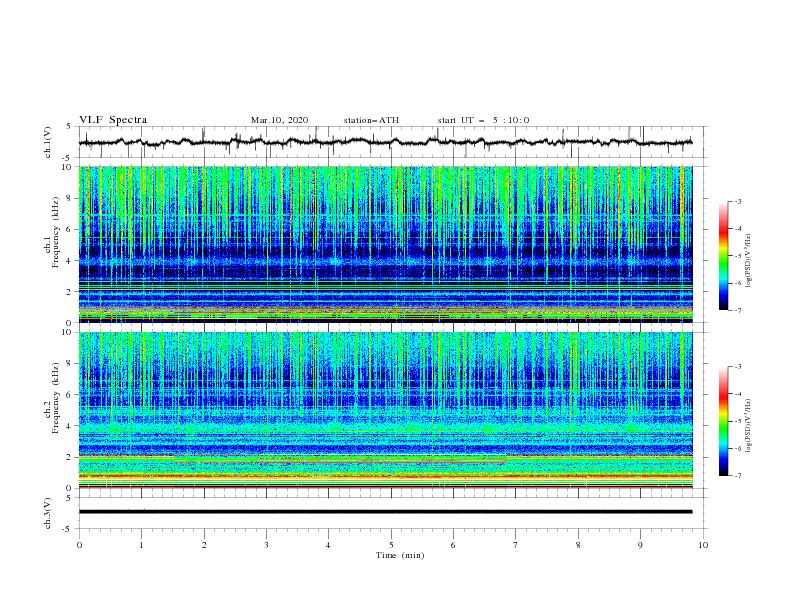The width and height of the screenshot is (792, 612).
Task: Click time axis tick label "7"
Action: [516, 545]
